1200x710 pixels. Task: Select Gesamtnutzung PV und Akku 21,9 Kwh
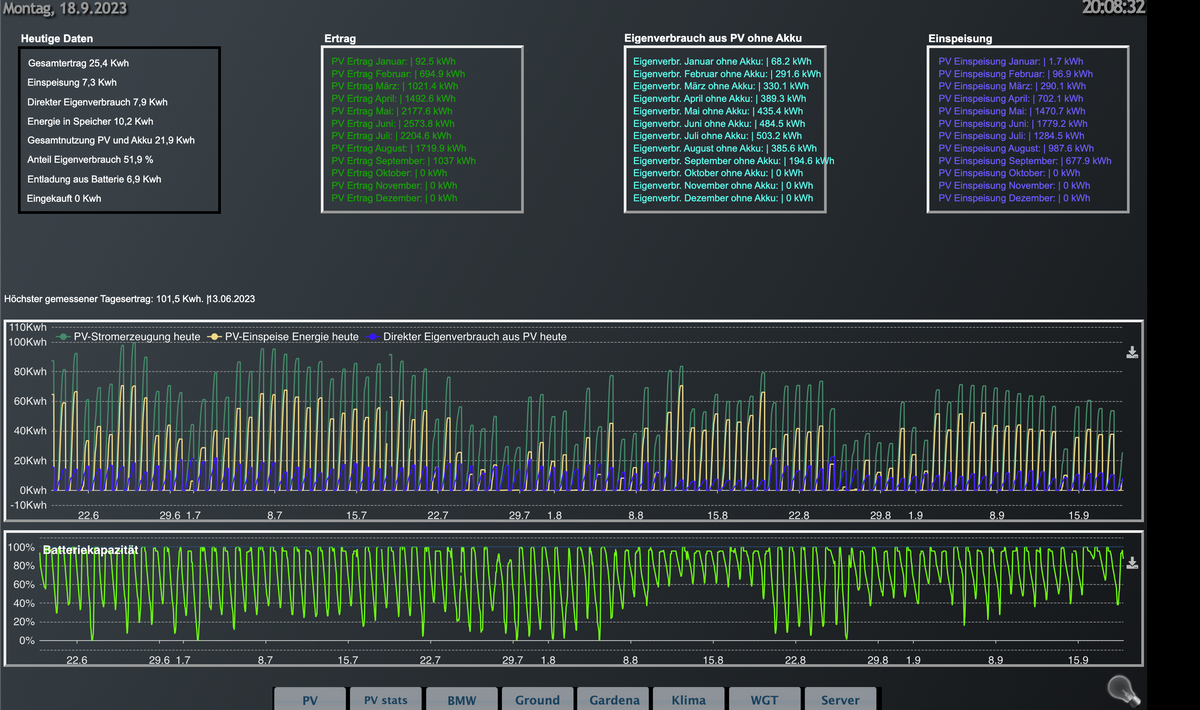111,140
